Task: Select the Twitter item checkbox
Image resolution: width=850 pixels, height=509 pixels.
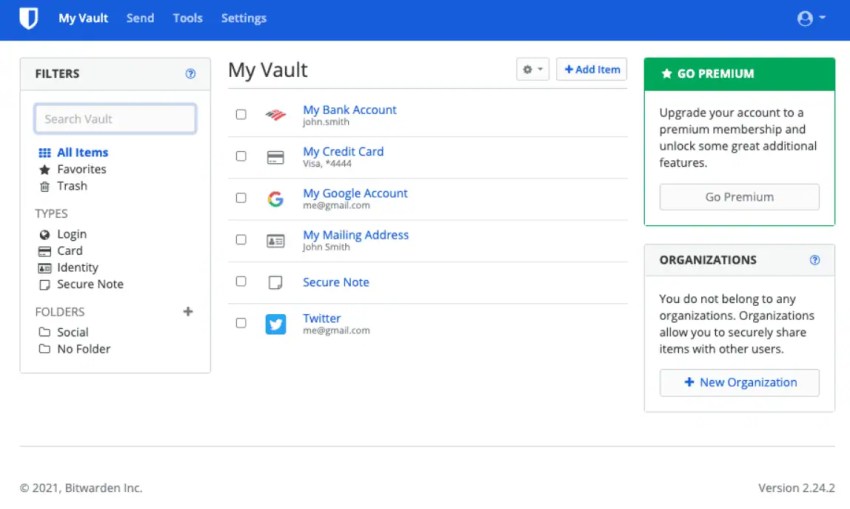Action: click(x=241, y=323)
